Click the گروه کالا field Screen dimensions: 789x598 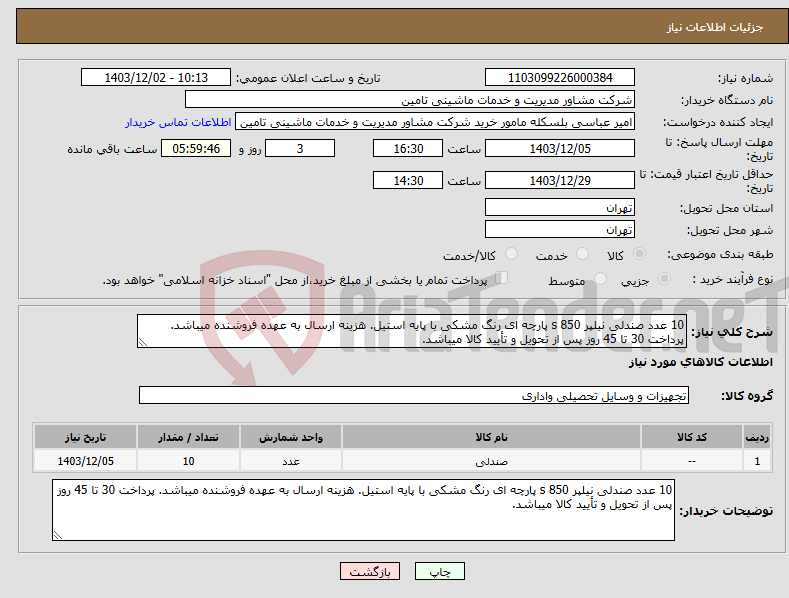[414, 396]
